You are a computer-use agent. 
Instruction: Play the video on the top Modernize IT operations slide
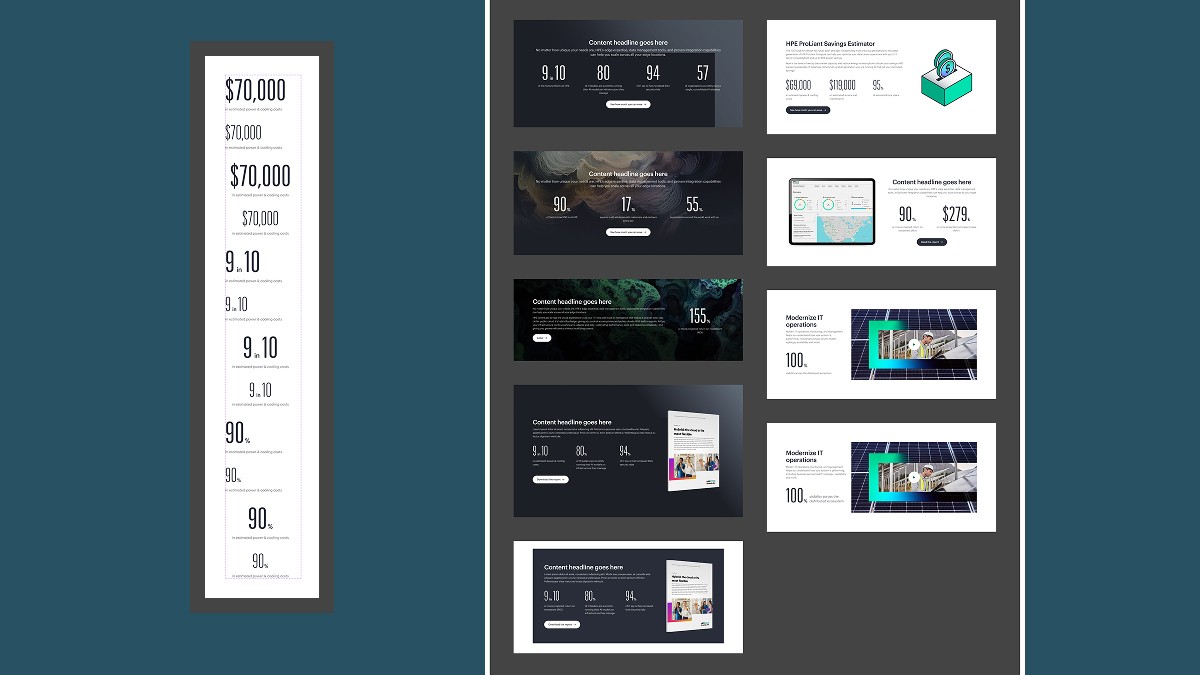point(914,345)
